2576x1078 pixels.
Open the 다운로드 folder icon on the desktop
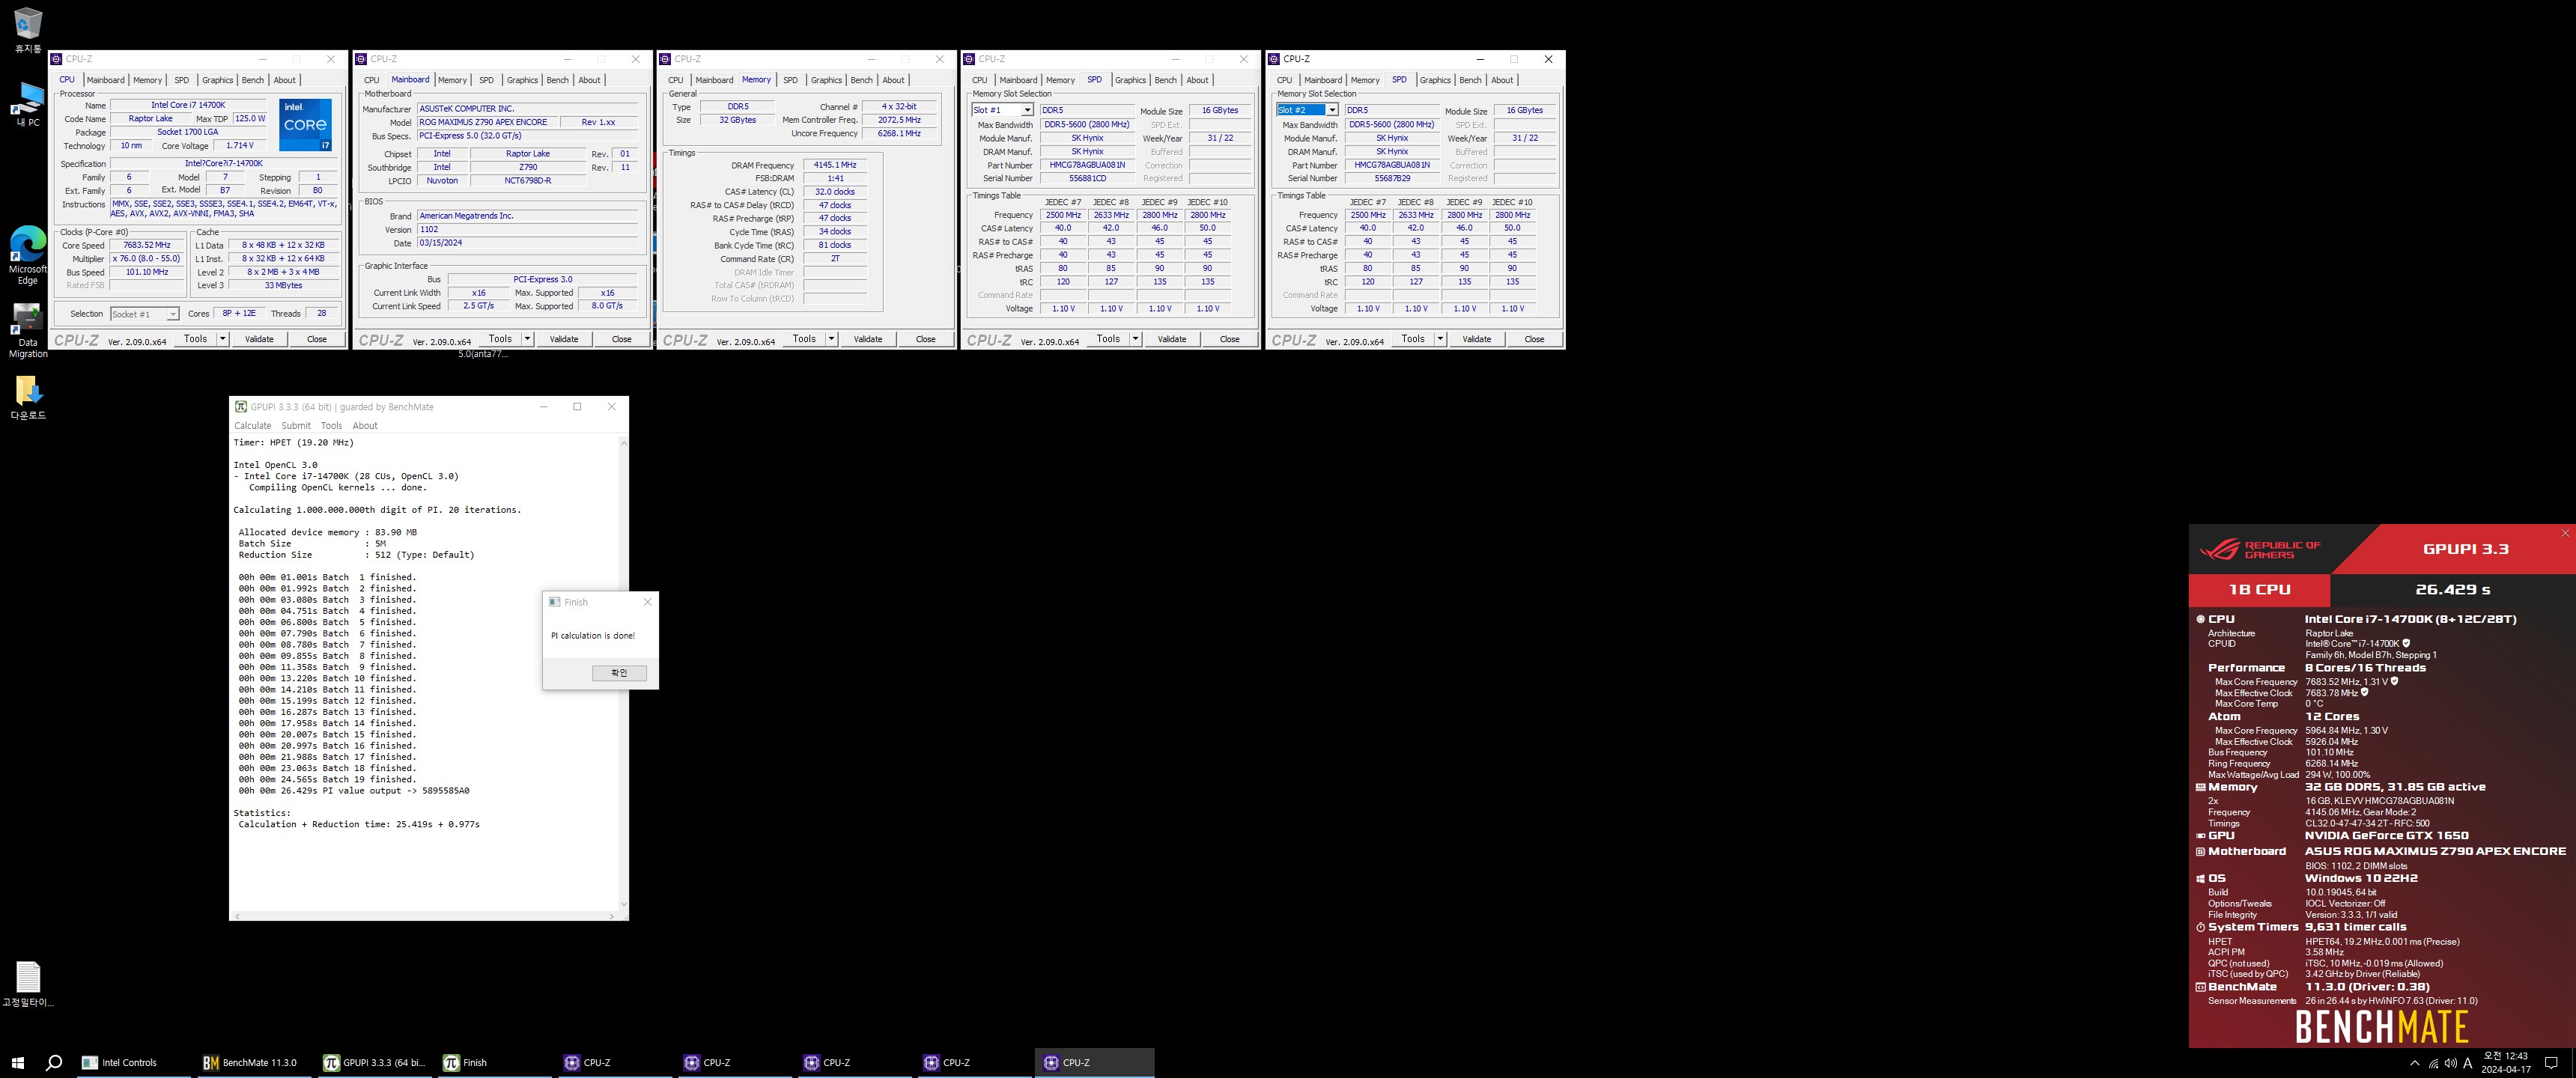[28, 397]
